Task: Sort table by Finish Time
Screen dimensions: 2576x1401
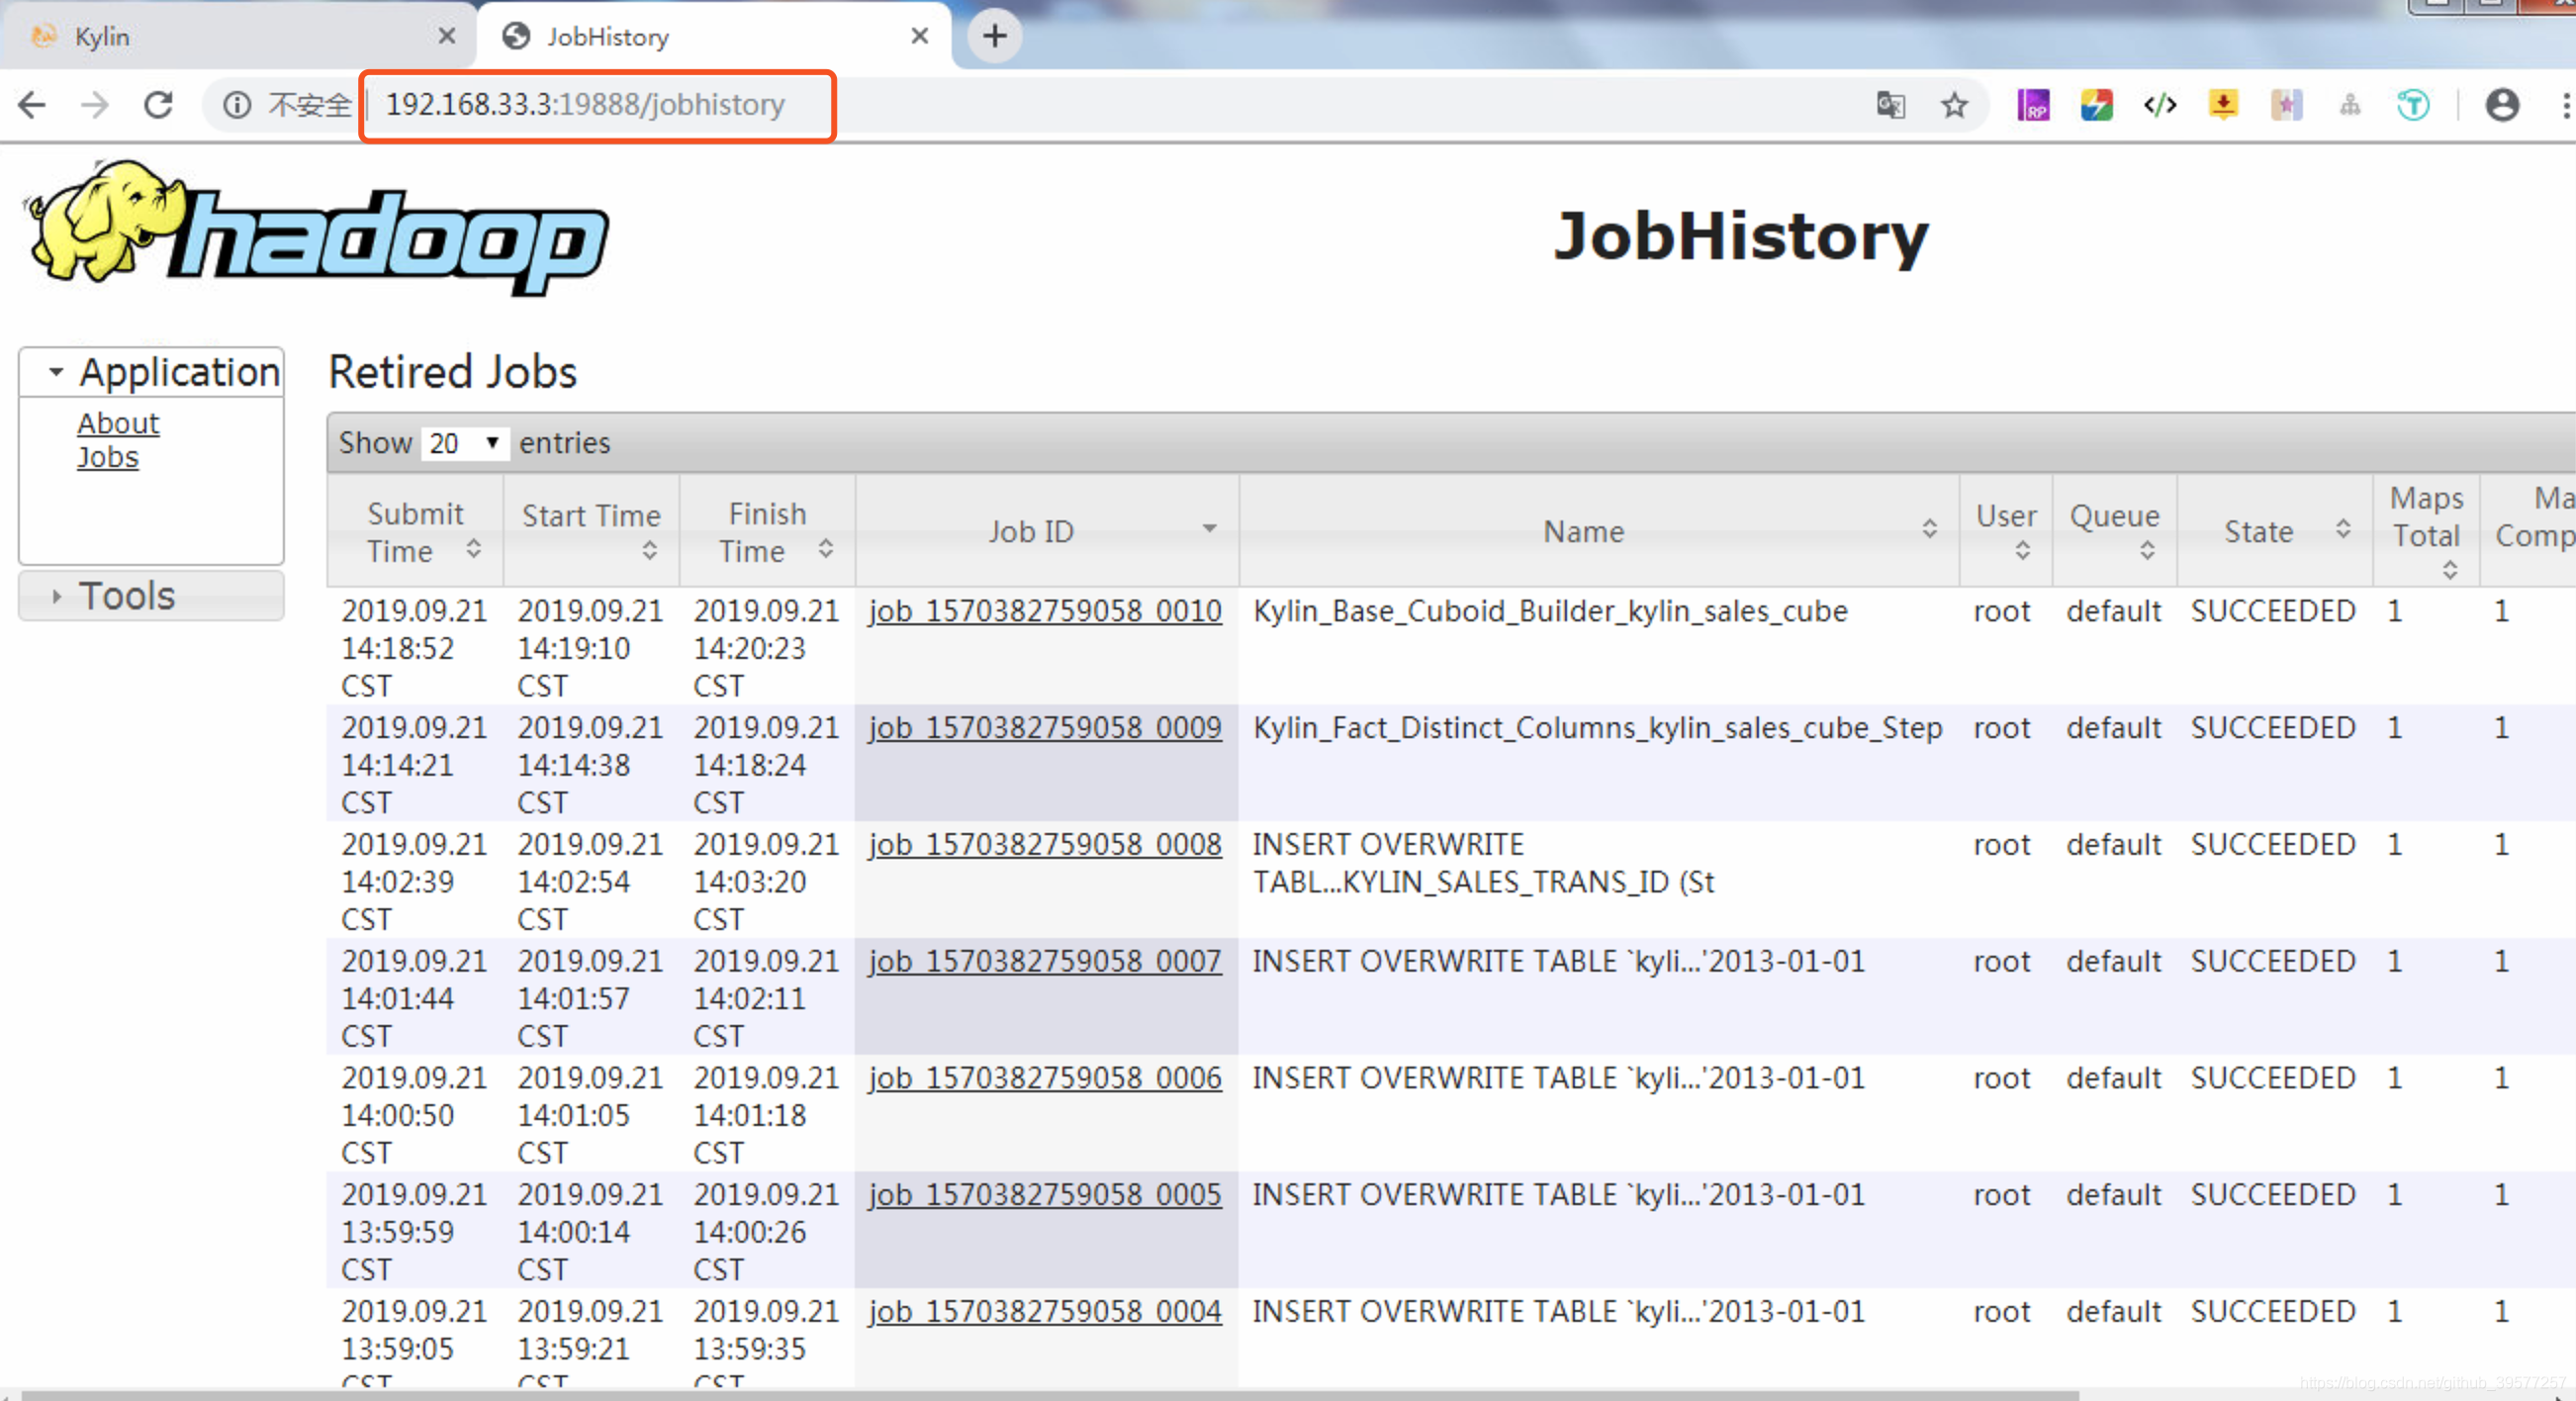Action: (767, 531)
